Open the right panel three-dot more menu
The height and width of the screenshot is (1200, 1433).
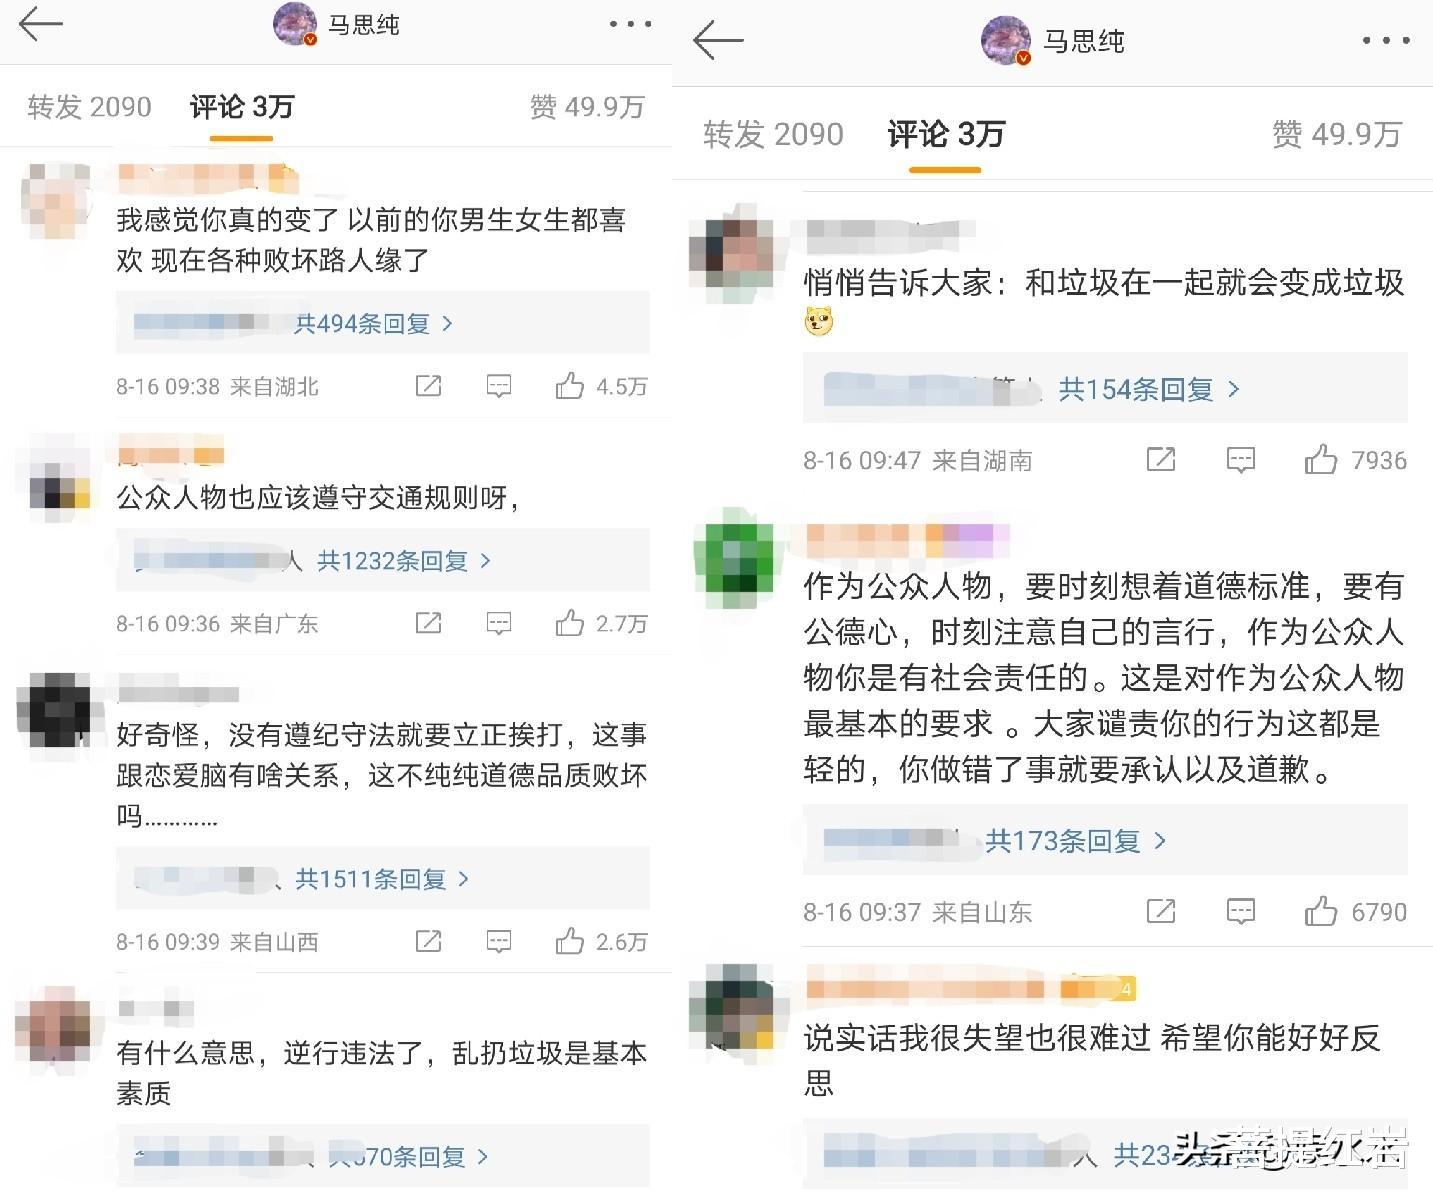tap(1386, 41)
